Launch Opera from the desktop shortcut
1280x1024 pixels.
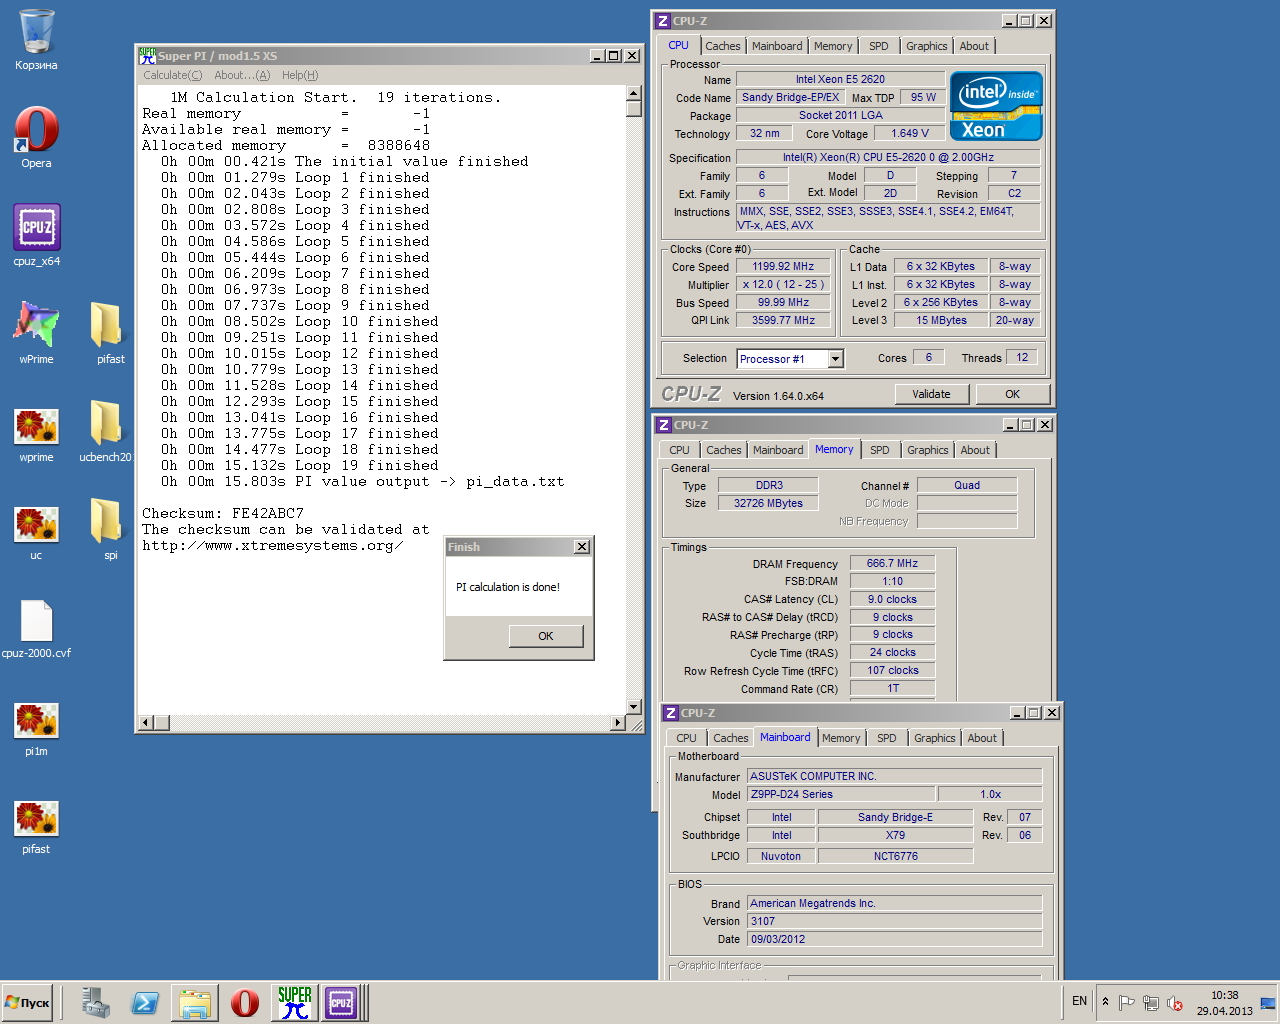tap(36, 138)
